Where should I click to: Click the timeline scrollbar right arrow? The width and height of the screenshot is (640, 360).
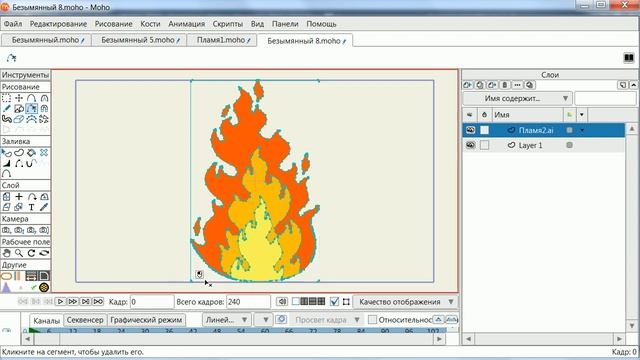439,339
